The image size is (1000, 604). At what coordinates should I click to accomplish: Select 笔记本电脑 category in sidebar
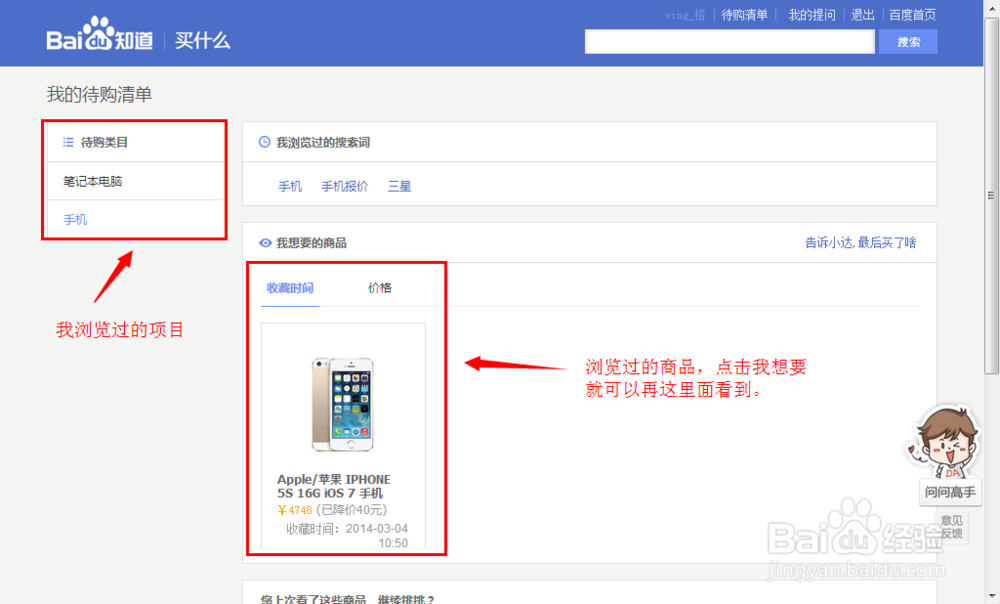(x=136, y=181)
